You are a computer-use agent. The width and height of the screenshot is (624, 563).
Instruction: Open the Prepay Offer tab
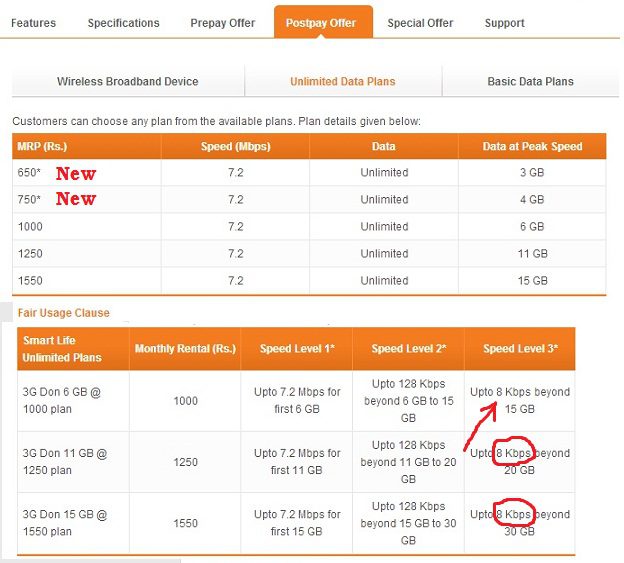tap(222, 23)
